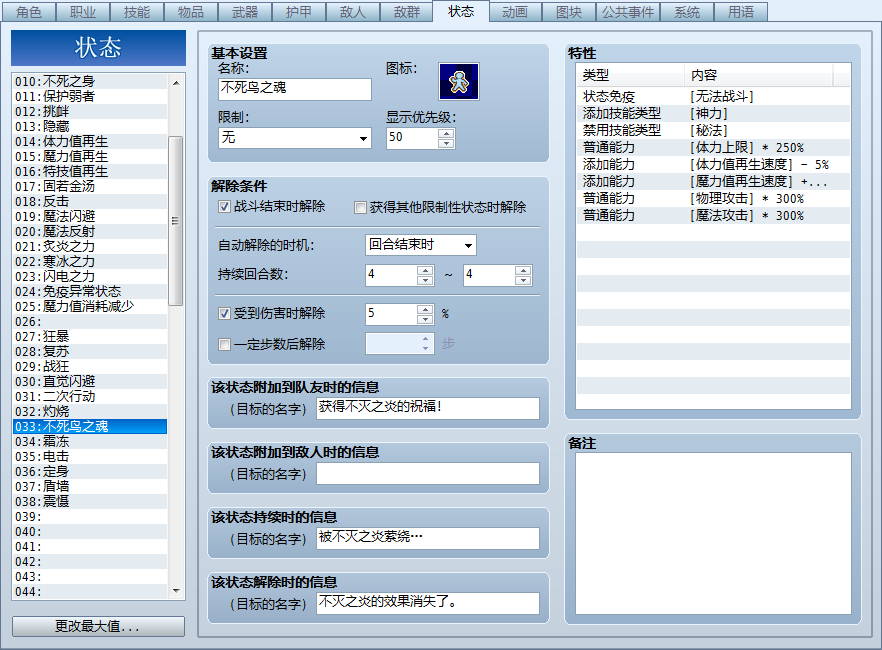Select the 状态免疫 [无法战斗] trait row
Viewport: 882px width, 650px height.
(713, 97)
